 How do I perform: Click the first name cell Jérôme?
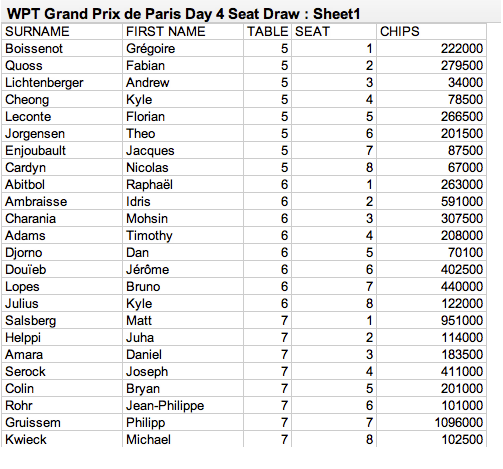[x=183, y=270]
